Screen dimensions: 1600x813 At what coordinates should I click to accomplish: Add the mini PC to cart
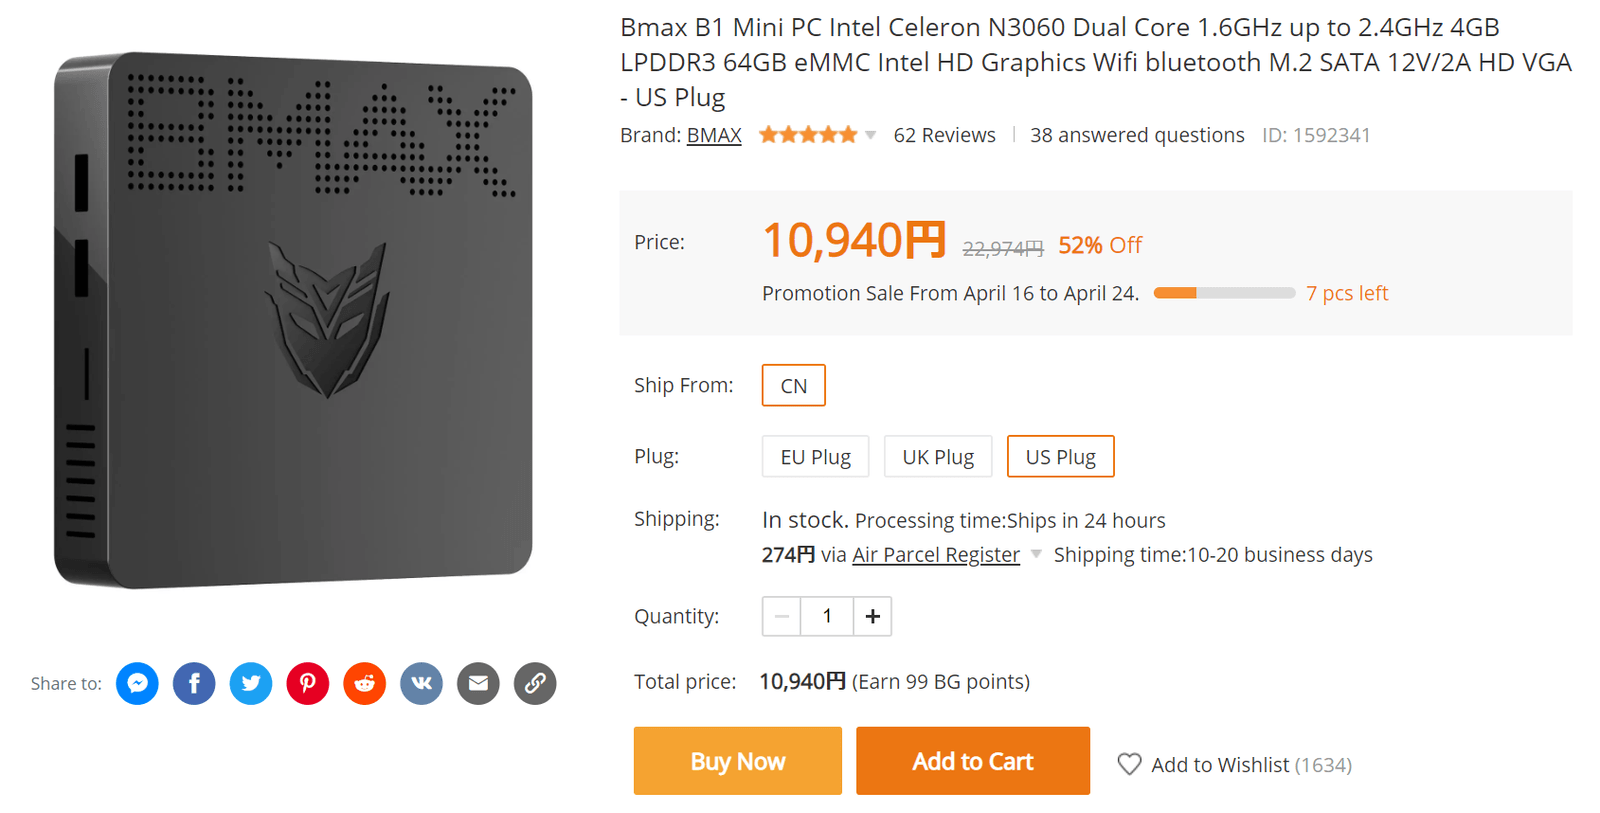[x=972, y=761]
